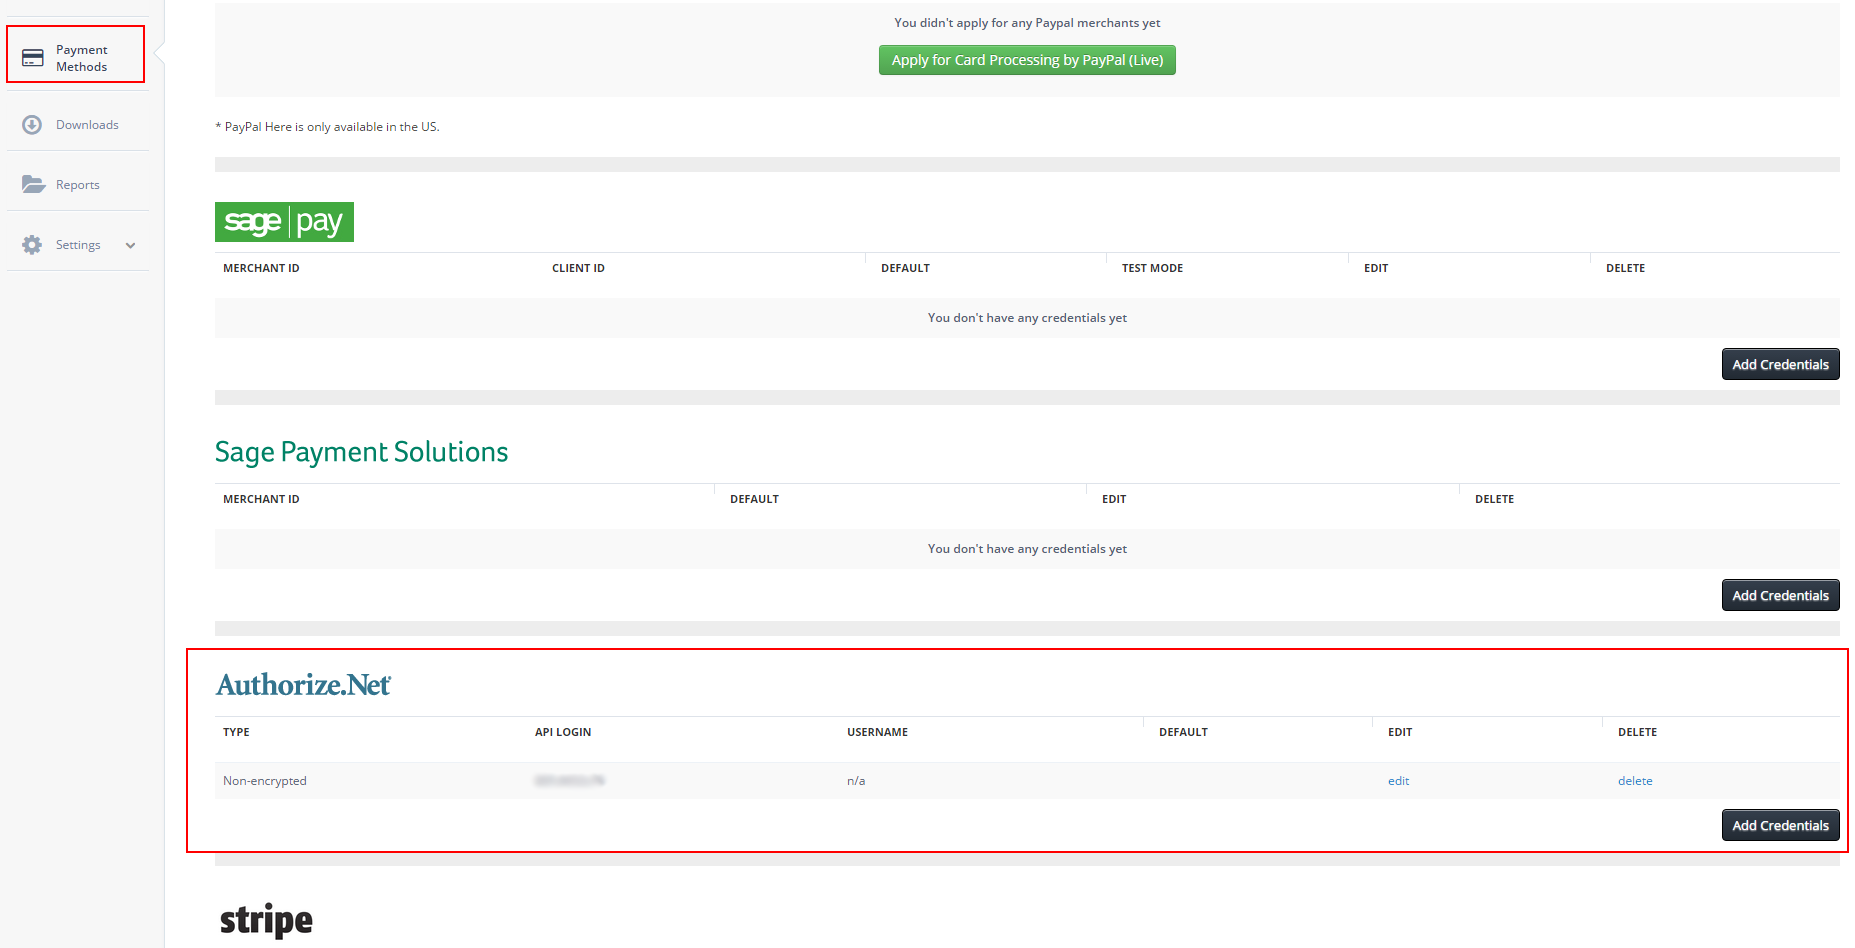Click 'You didn't apply for any Paypal merchants' text
The image size is (1855, 948).
click(x=1027, y=23)
